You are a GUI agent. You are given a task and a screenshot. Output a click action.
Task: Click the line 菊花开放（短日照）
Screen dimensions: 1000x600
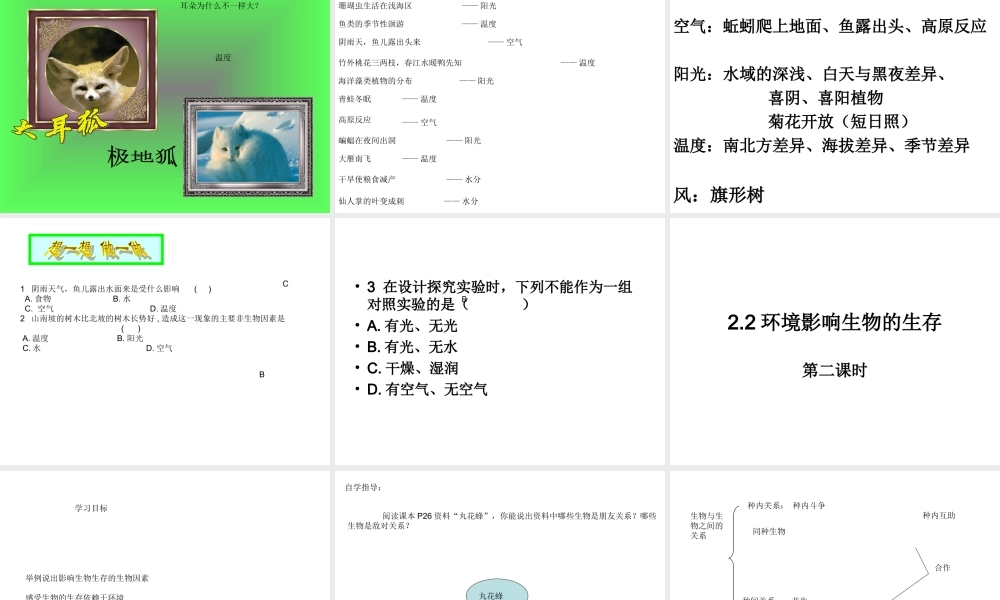coord(839,121)
